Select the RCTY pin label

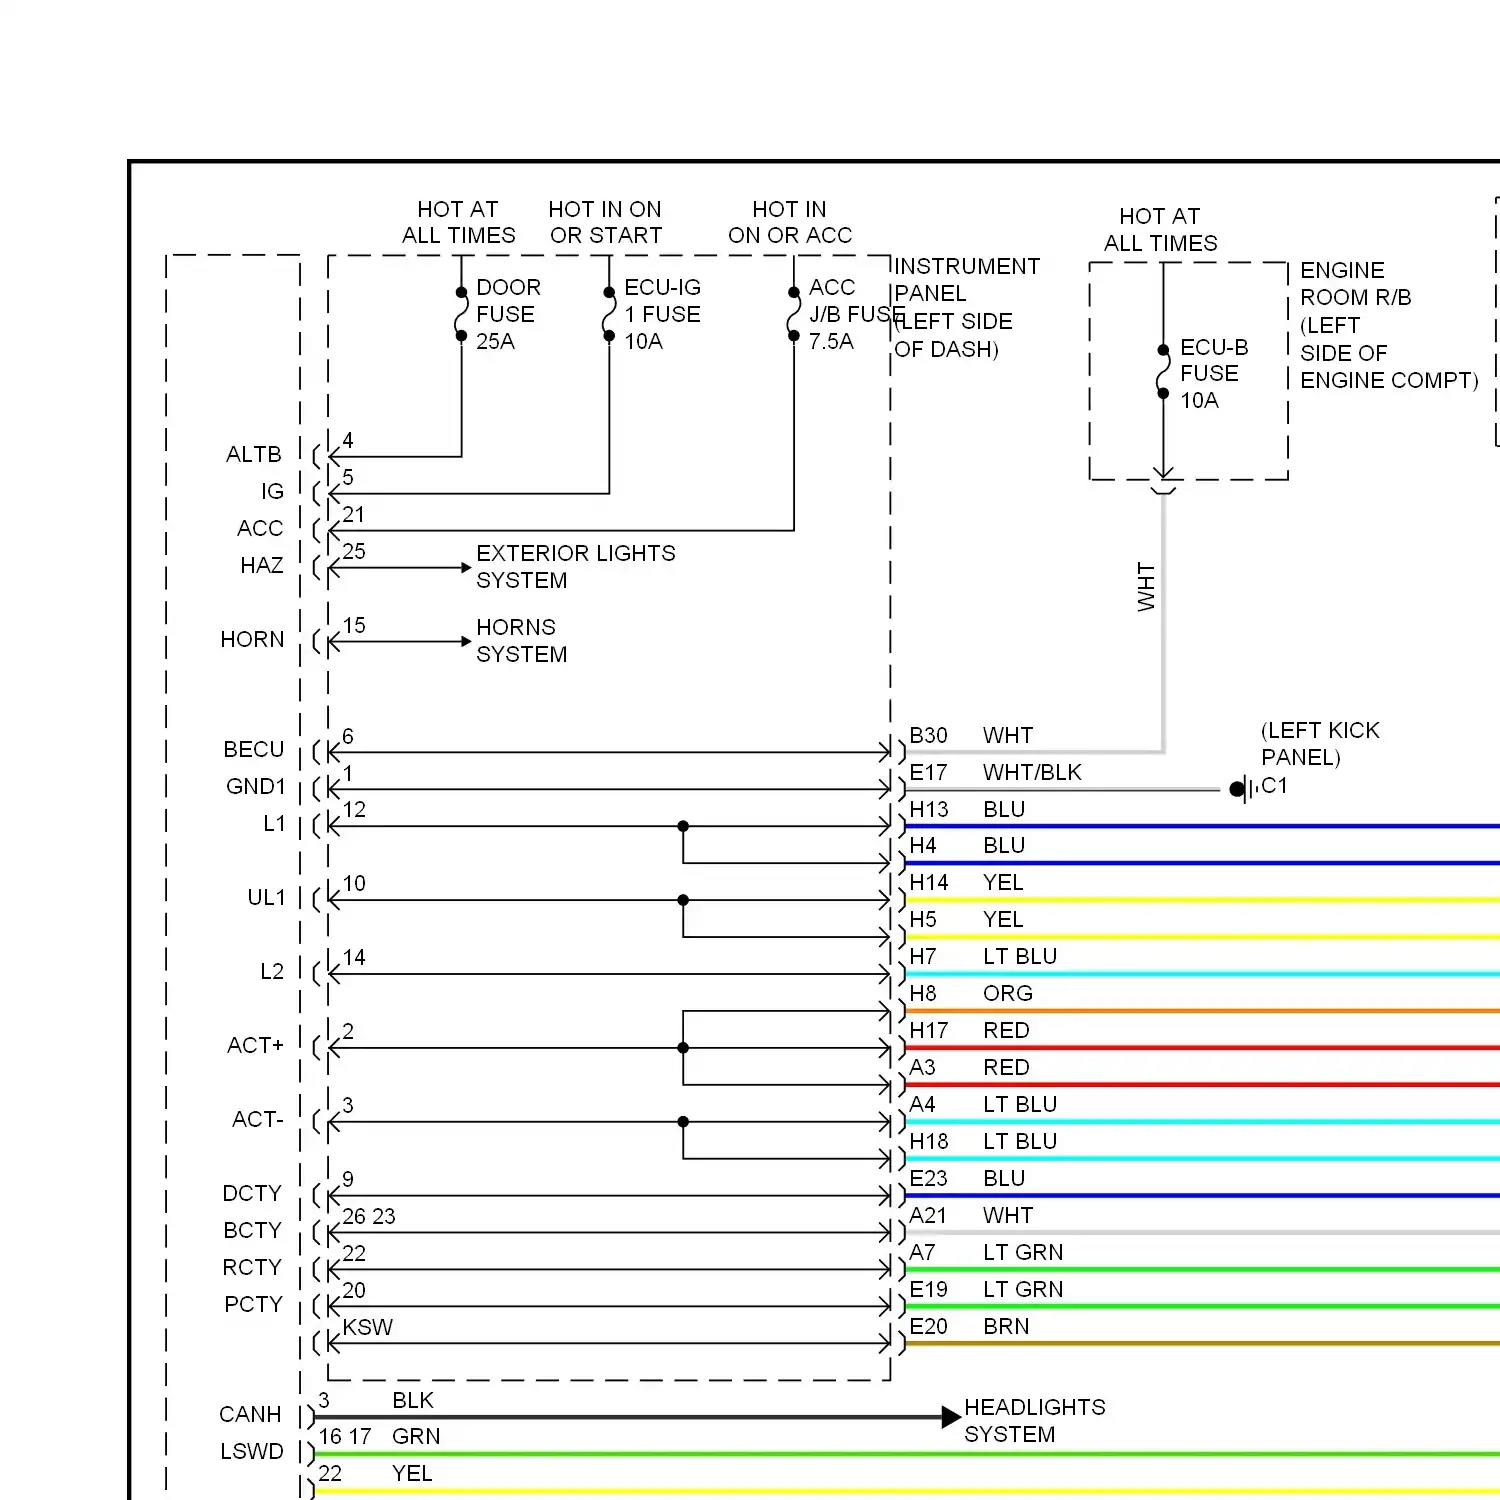(252, 1267)
